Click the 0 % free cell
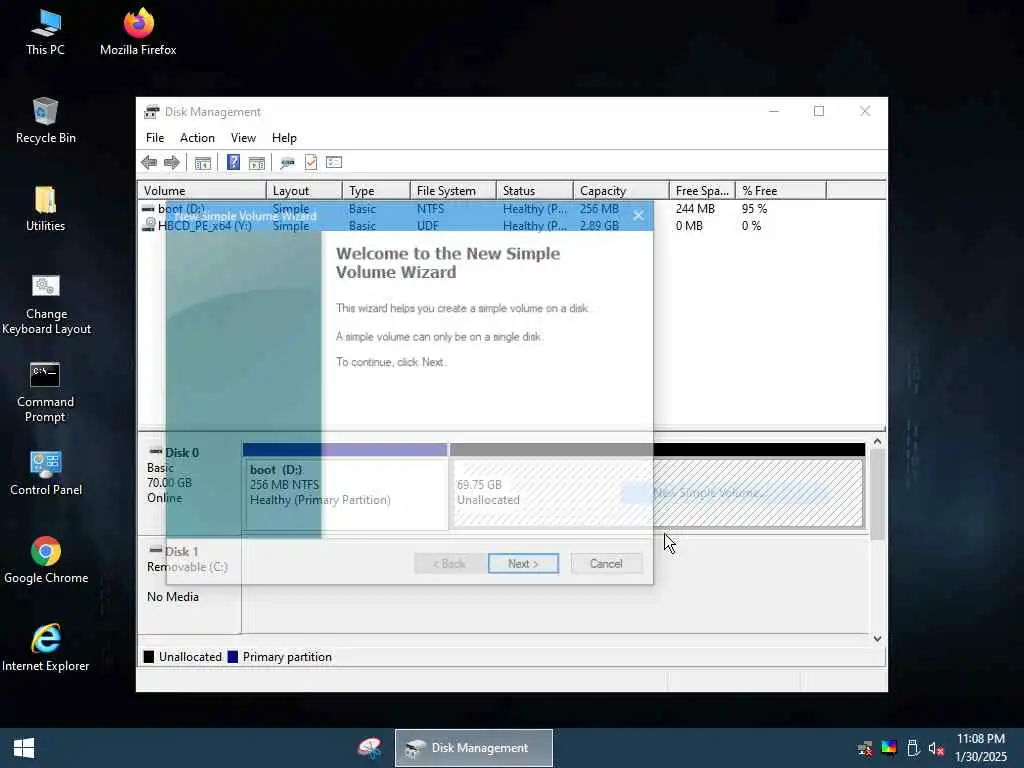The width and height of the screenshot is (1024, 768). pyautogui.click(x=752, y=226)
